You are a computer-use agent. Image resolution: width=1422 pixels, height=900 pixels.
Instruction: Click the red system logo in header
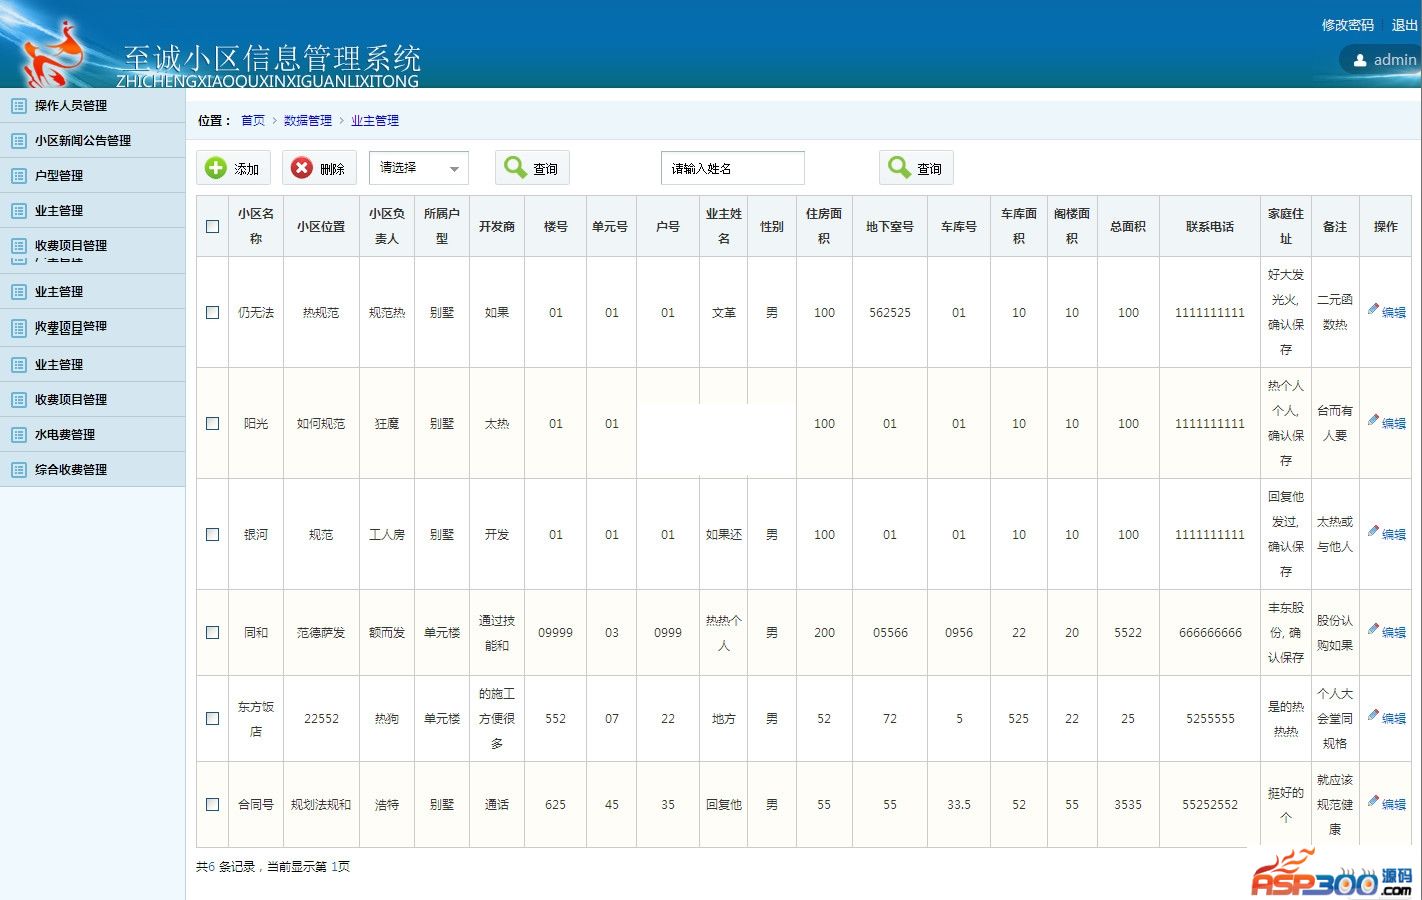tap(55, 55)
